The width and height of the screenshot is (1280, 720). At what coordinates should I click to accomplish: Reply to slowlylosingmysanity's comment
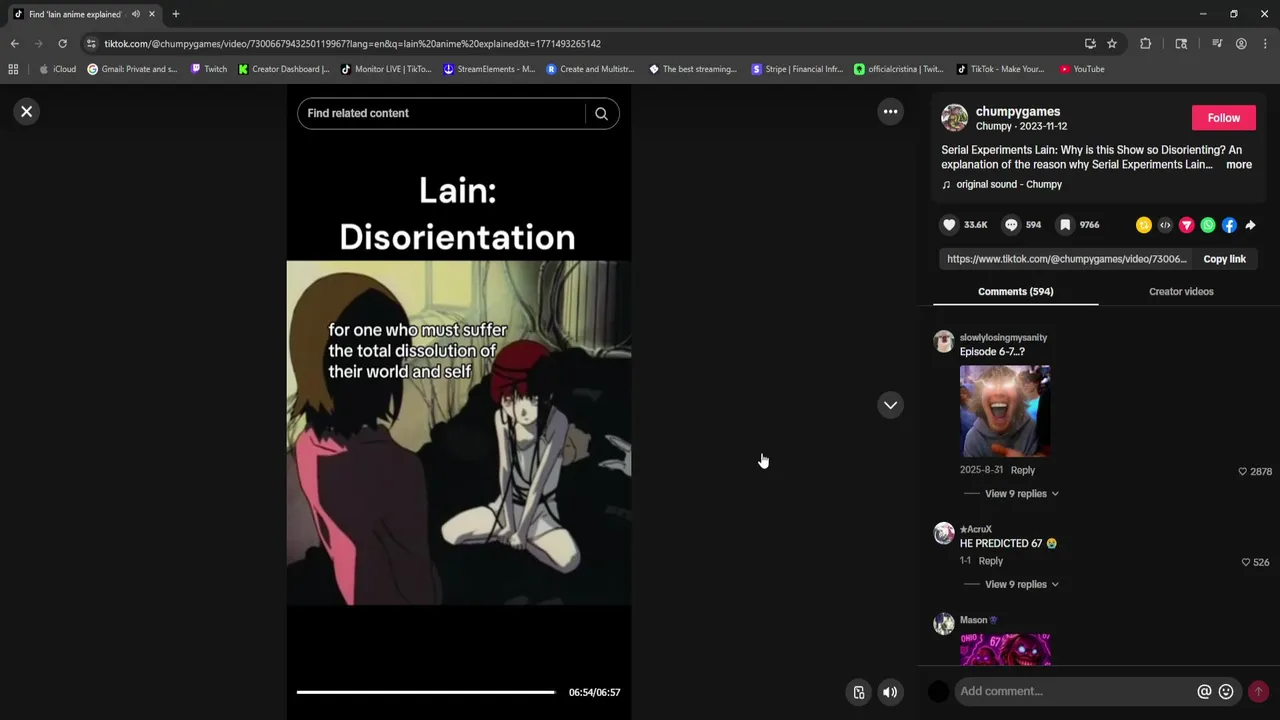1022,470
